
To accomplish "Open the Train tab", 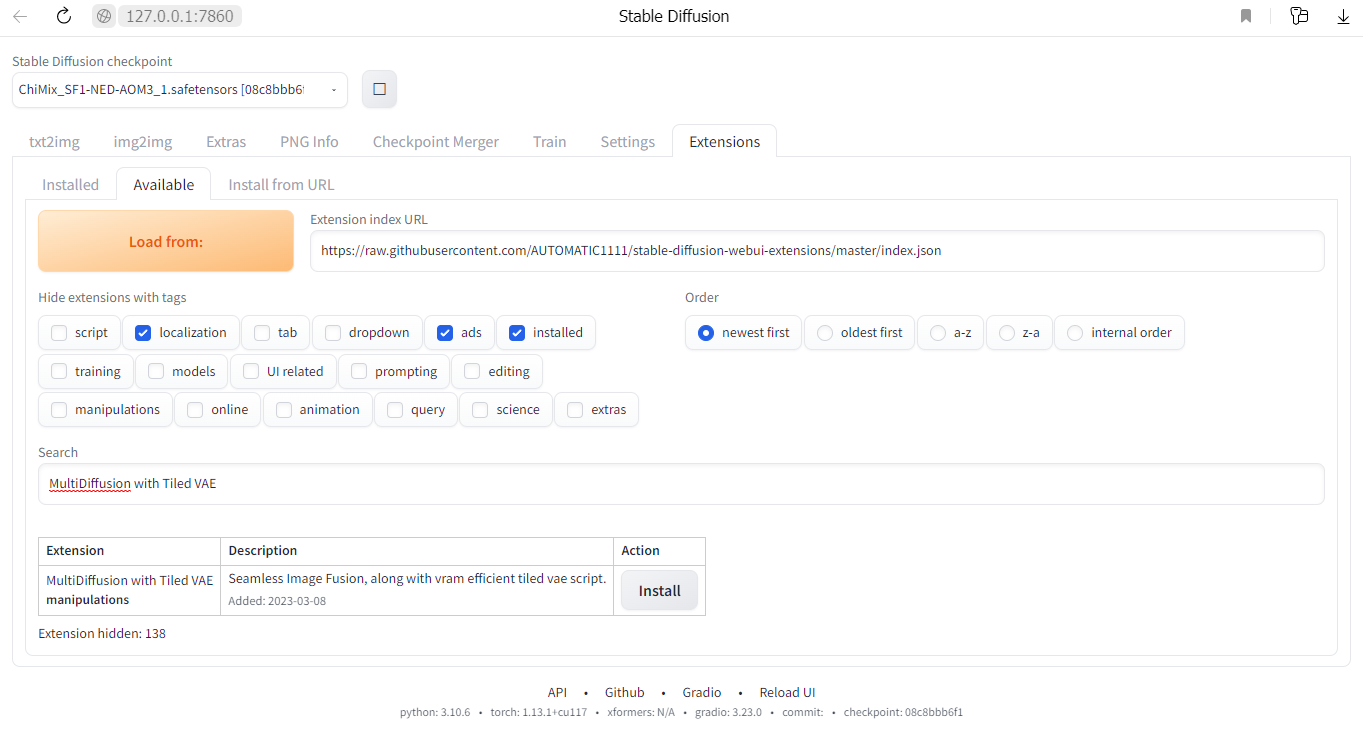I will pos(550,142).
